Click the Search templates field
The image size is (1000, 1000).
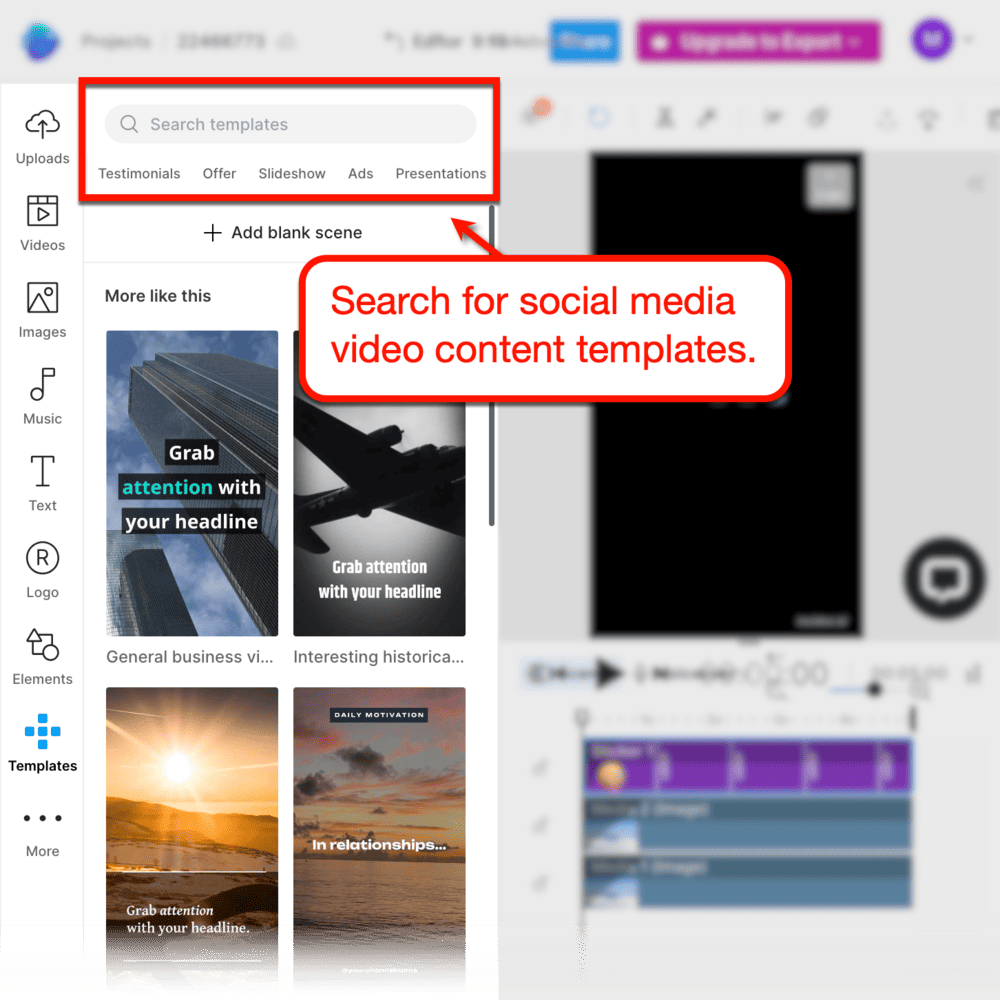288,124
